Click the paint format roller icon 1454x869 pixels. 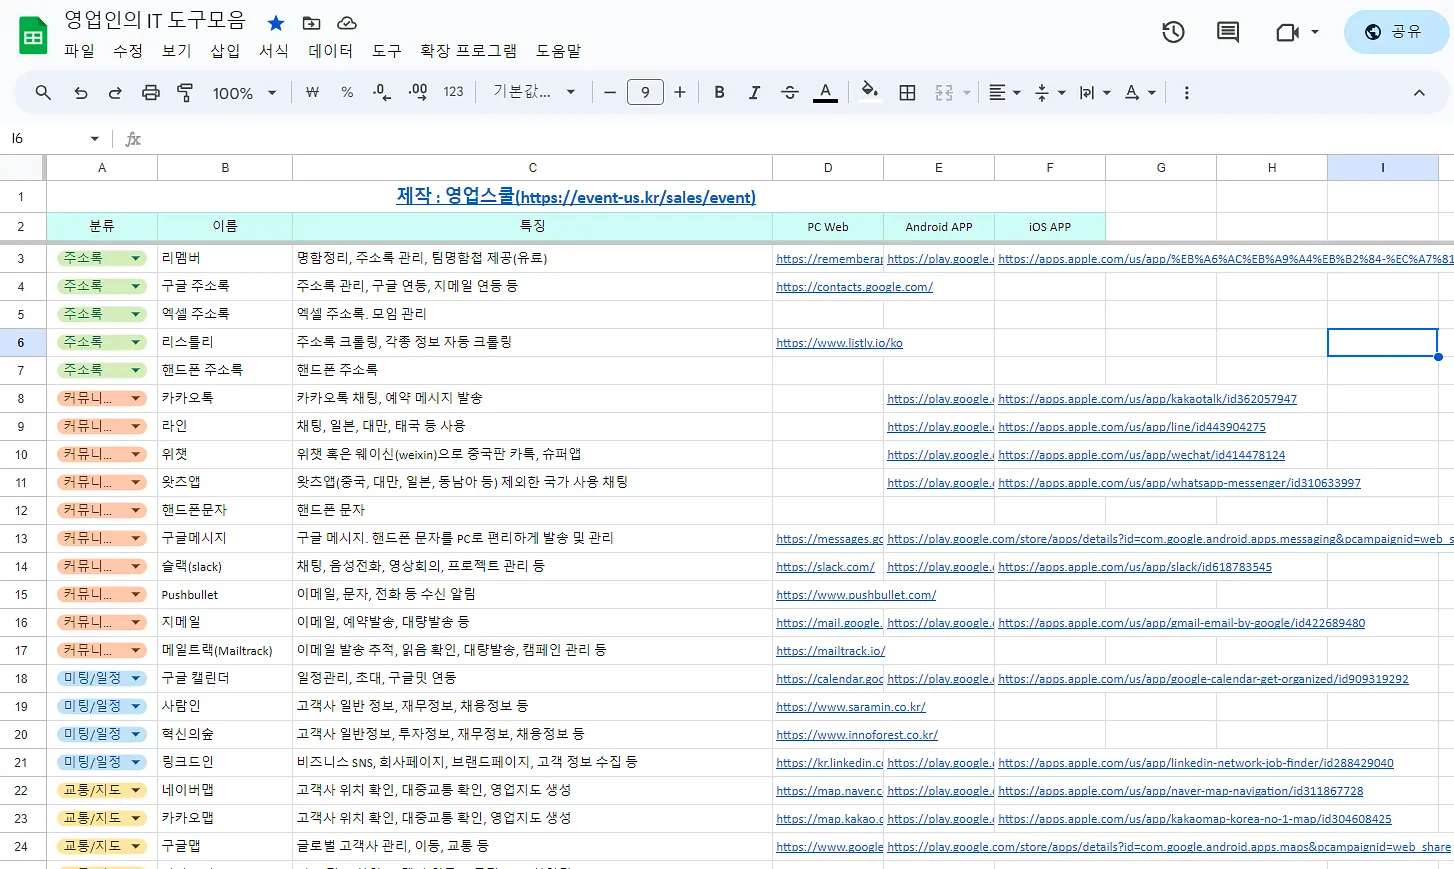185,92
